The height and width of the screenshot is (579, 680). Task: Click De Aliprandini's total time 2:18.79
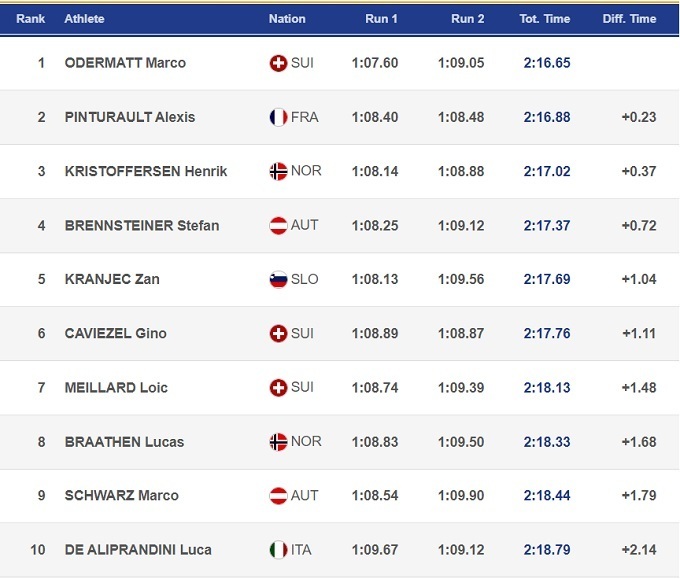pyautogui.click(x=547, y=549)
